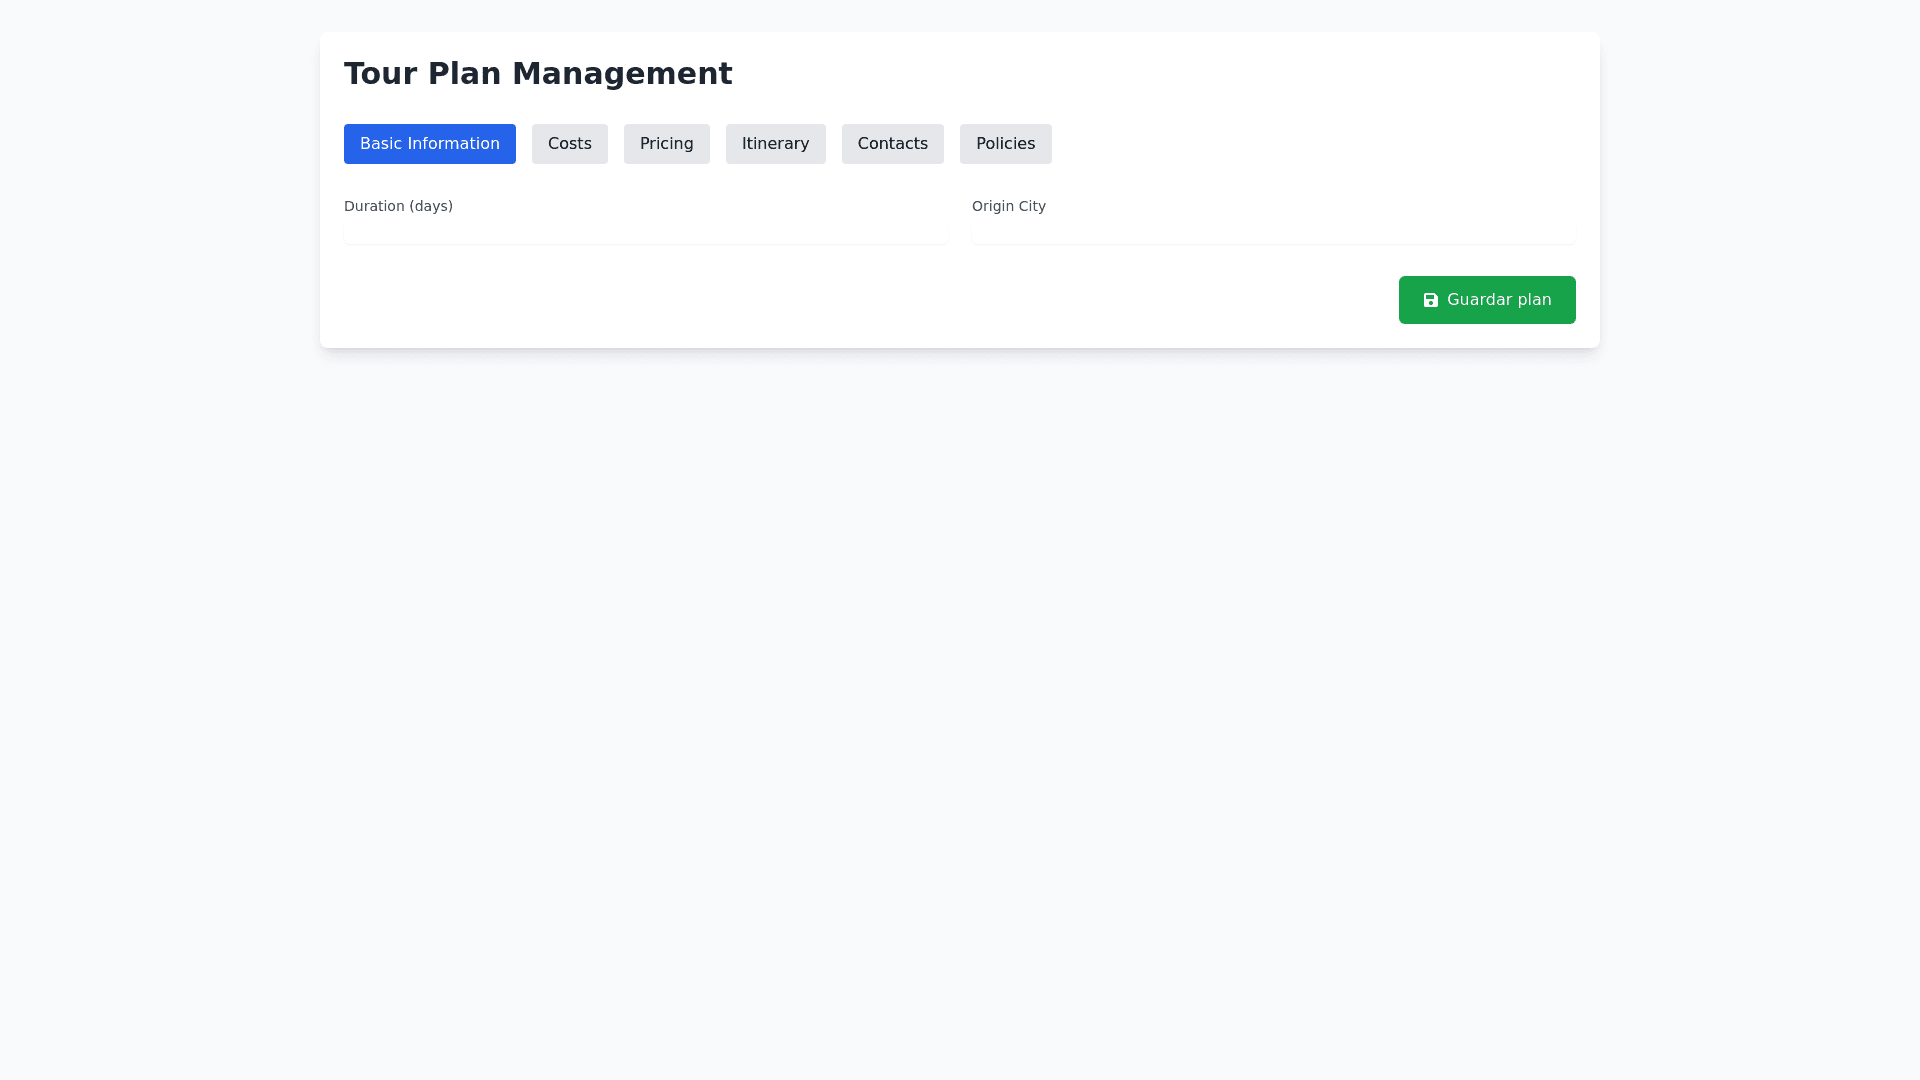Click the word Management in the title
Screen dimensions: 1920x1080
pyautogui.click(x=621, y=74)
